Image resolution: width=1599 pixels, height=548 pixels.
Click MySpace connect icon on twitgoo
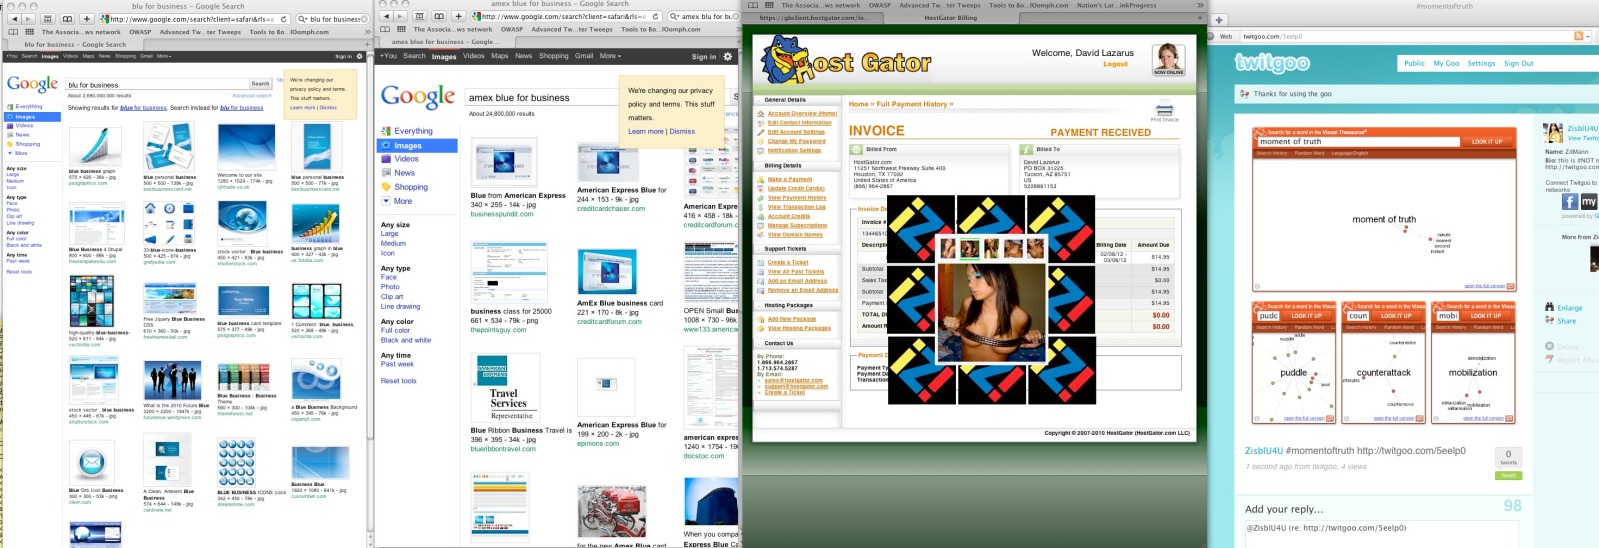pos(1589,202)
